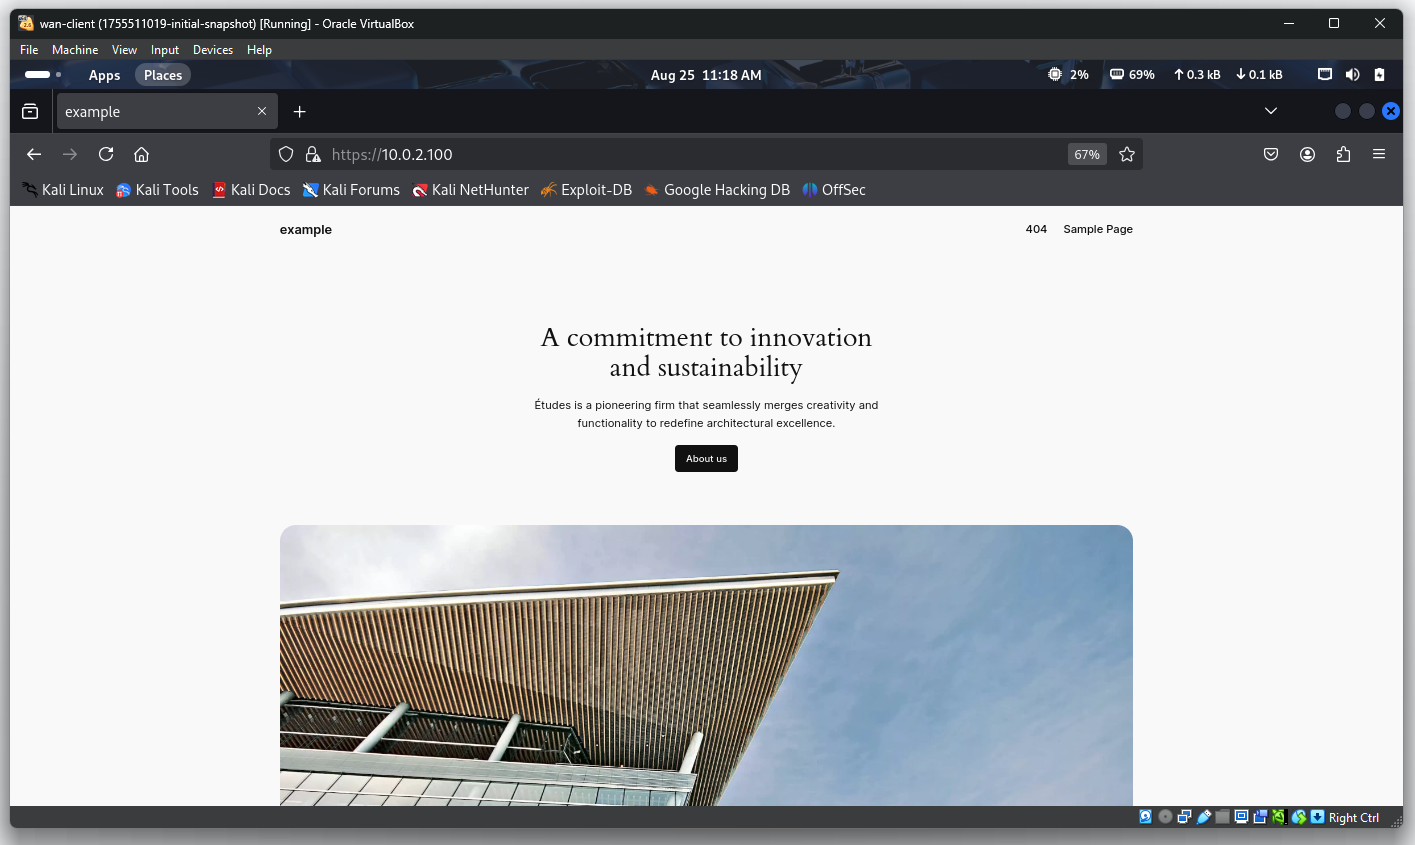Toggle system volume speaker icon
Screen dimensions: 1415x845
(x=1352, y=75)
